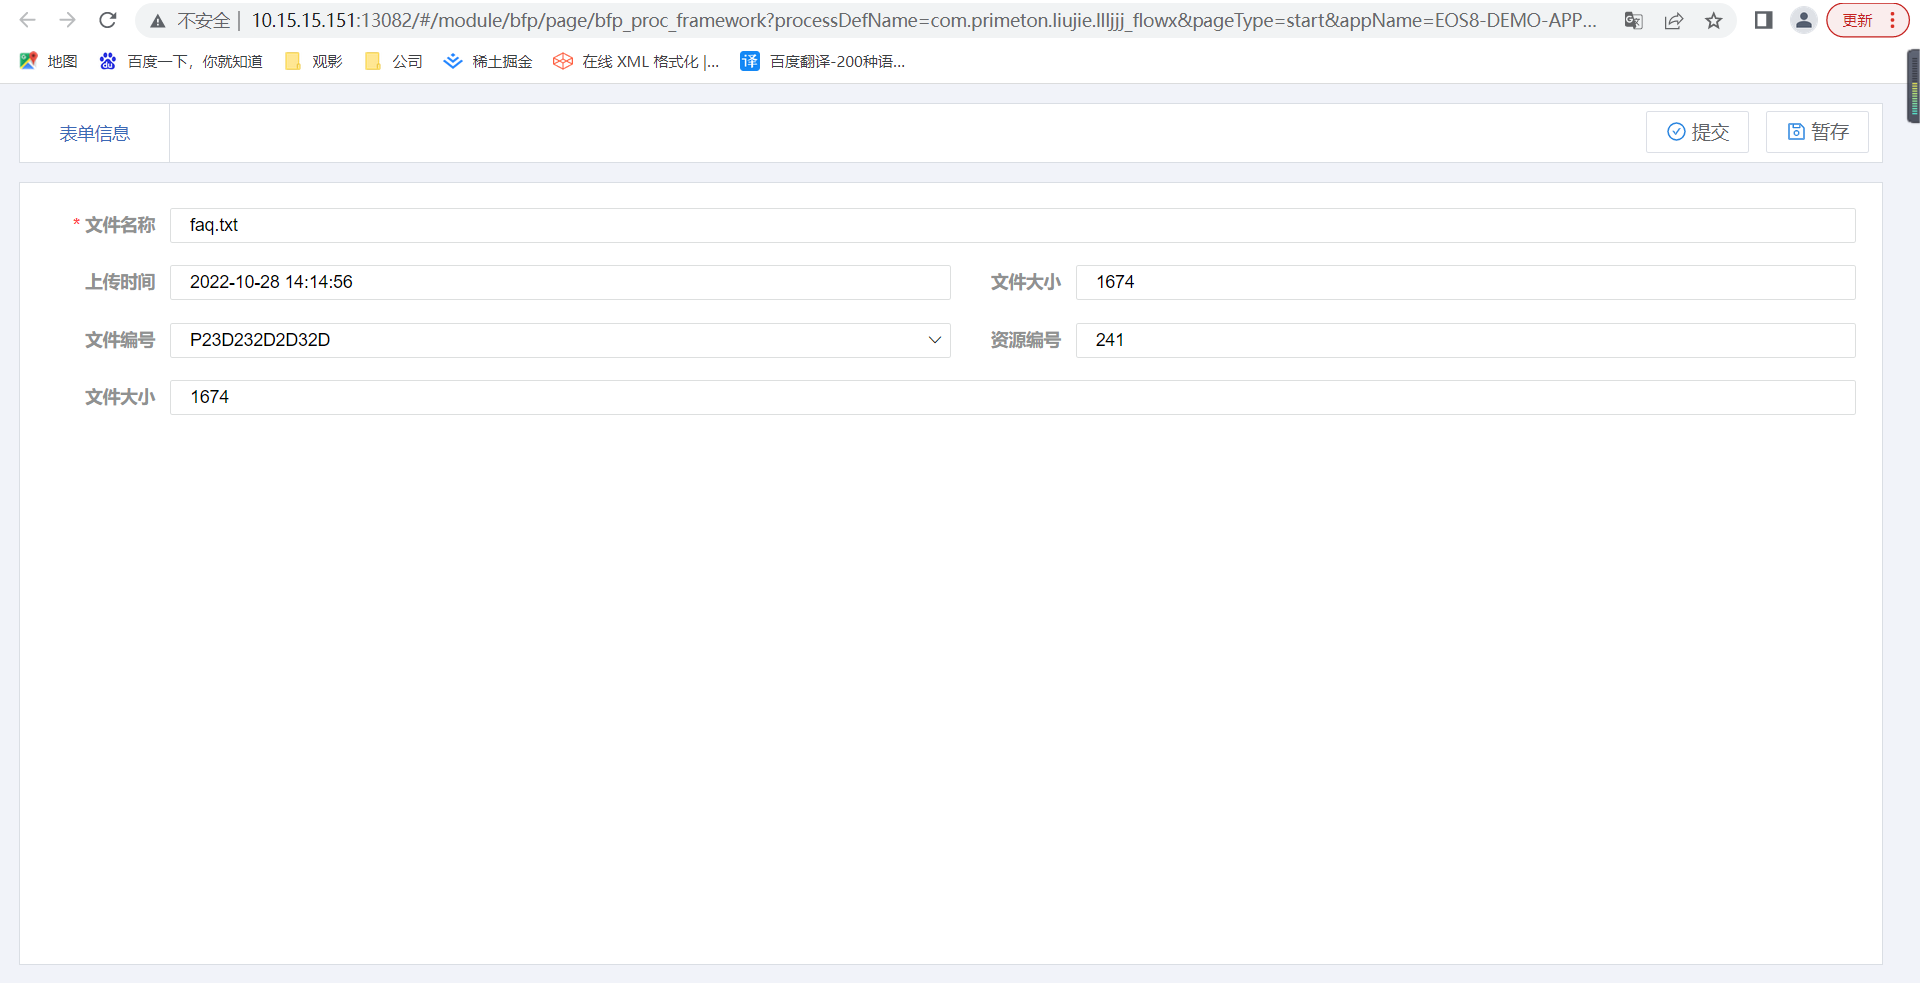Click the page vertical scrollbar thumb

[x=1914, y=86]
